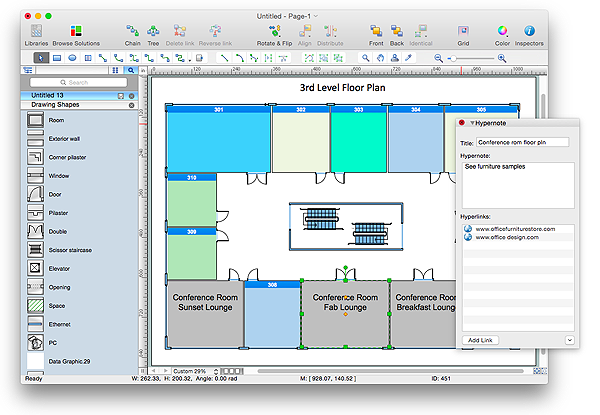Select the Chain connection mode
The width and height of the screenshot is (600, 415).
click(x=132, y=31)
